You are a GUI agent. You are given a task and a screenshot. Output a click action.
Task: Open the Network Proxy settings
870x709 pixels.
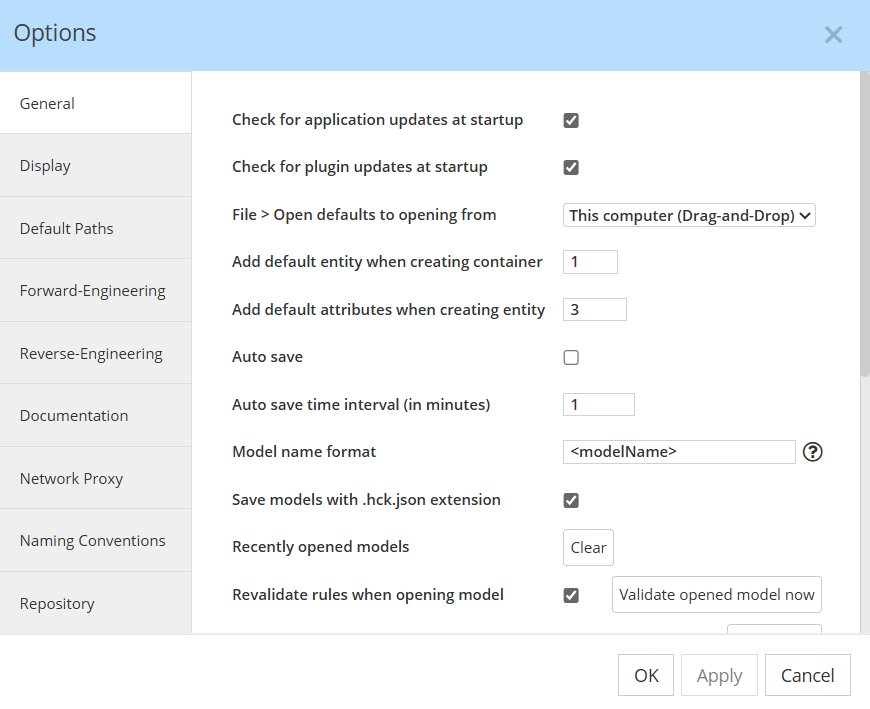pos(71,478)
